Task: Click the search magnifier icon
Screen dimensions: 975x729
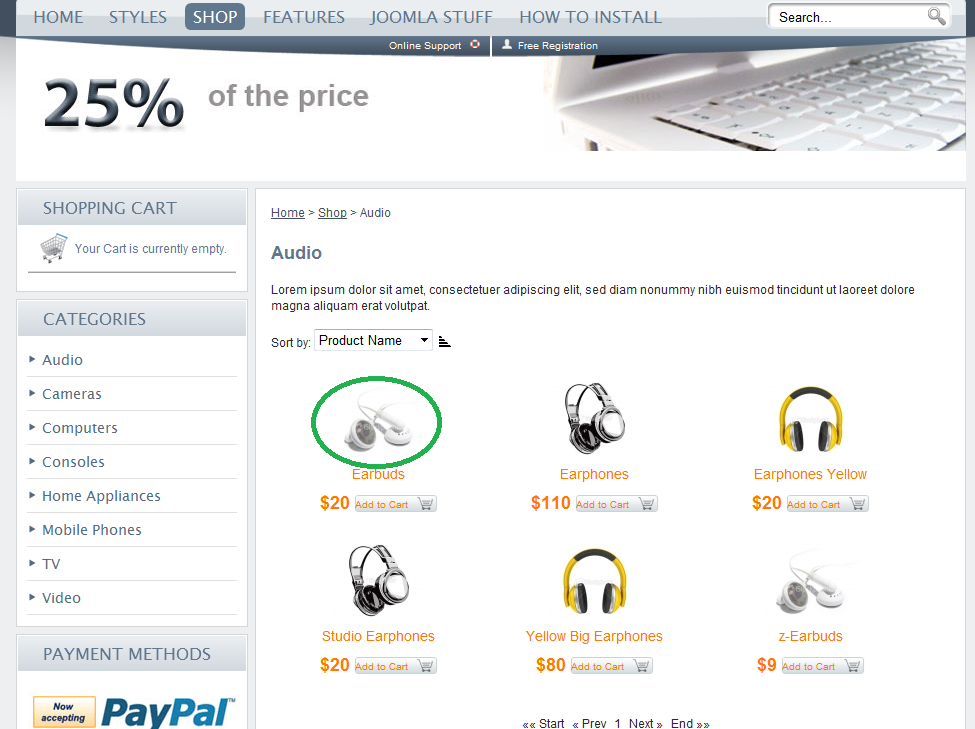Action: (x=936, y=16)
